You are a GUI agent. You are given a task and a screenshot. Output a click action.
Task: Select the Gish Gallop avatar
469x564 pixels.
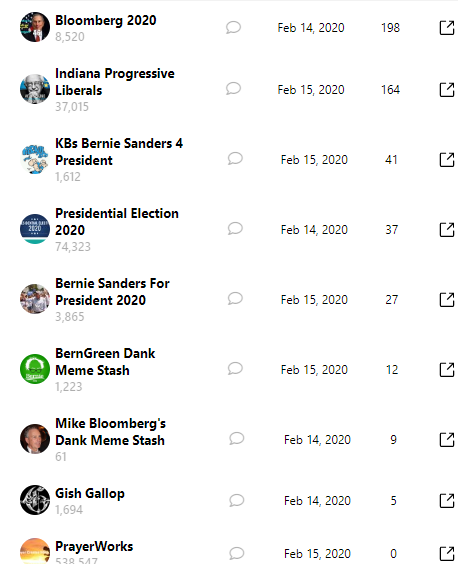35,500
